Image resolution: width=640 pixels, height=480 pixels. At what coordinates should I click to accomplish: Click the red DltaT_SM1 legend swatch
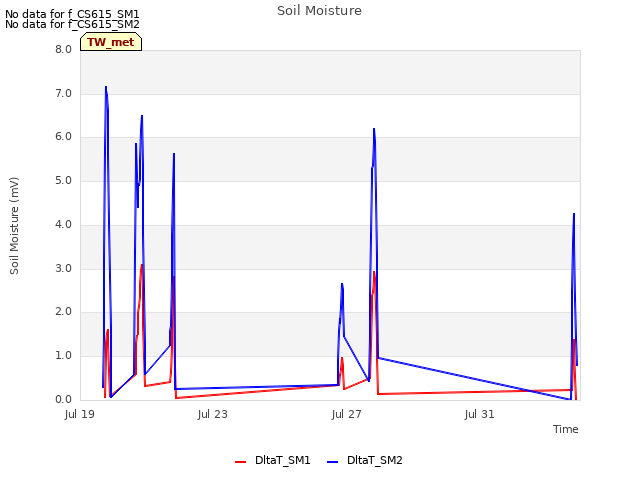[240, 462]
